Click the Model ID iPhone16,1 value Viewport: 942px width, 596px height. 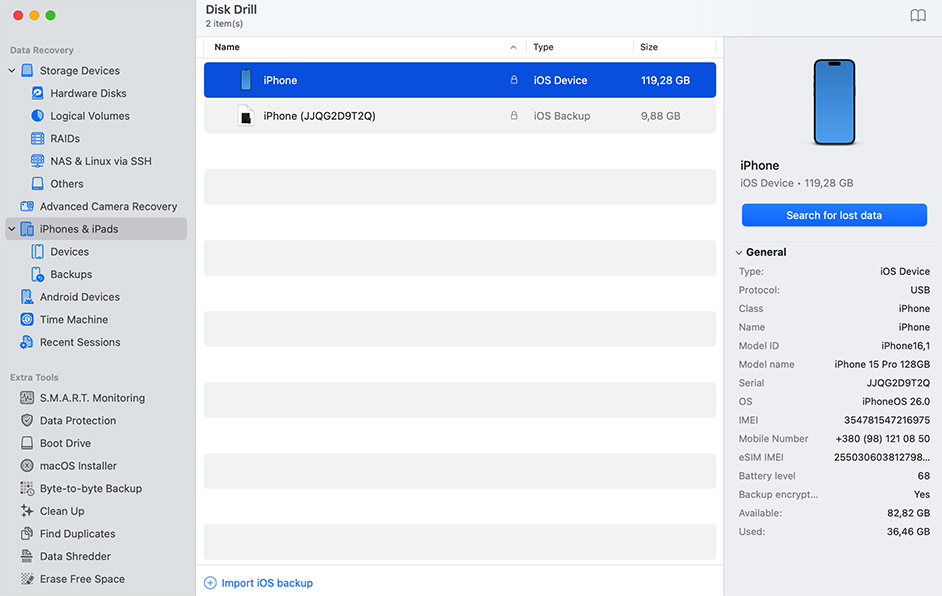[x=905, y=345]
